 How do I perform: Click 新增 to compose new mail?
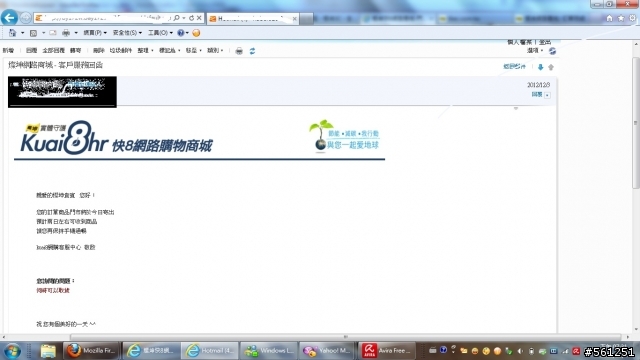pos(8,50)
